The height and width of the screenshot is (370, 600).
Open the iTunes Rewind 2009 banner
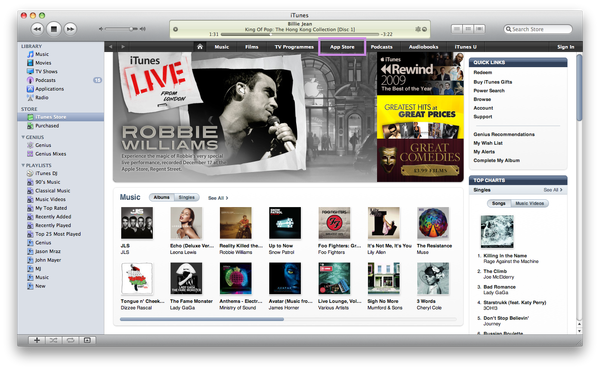click(x=420, y=73)
